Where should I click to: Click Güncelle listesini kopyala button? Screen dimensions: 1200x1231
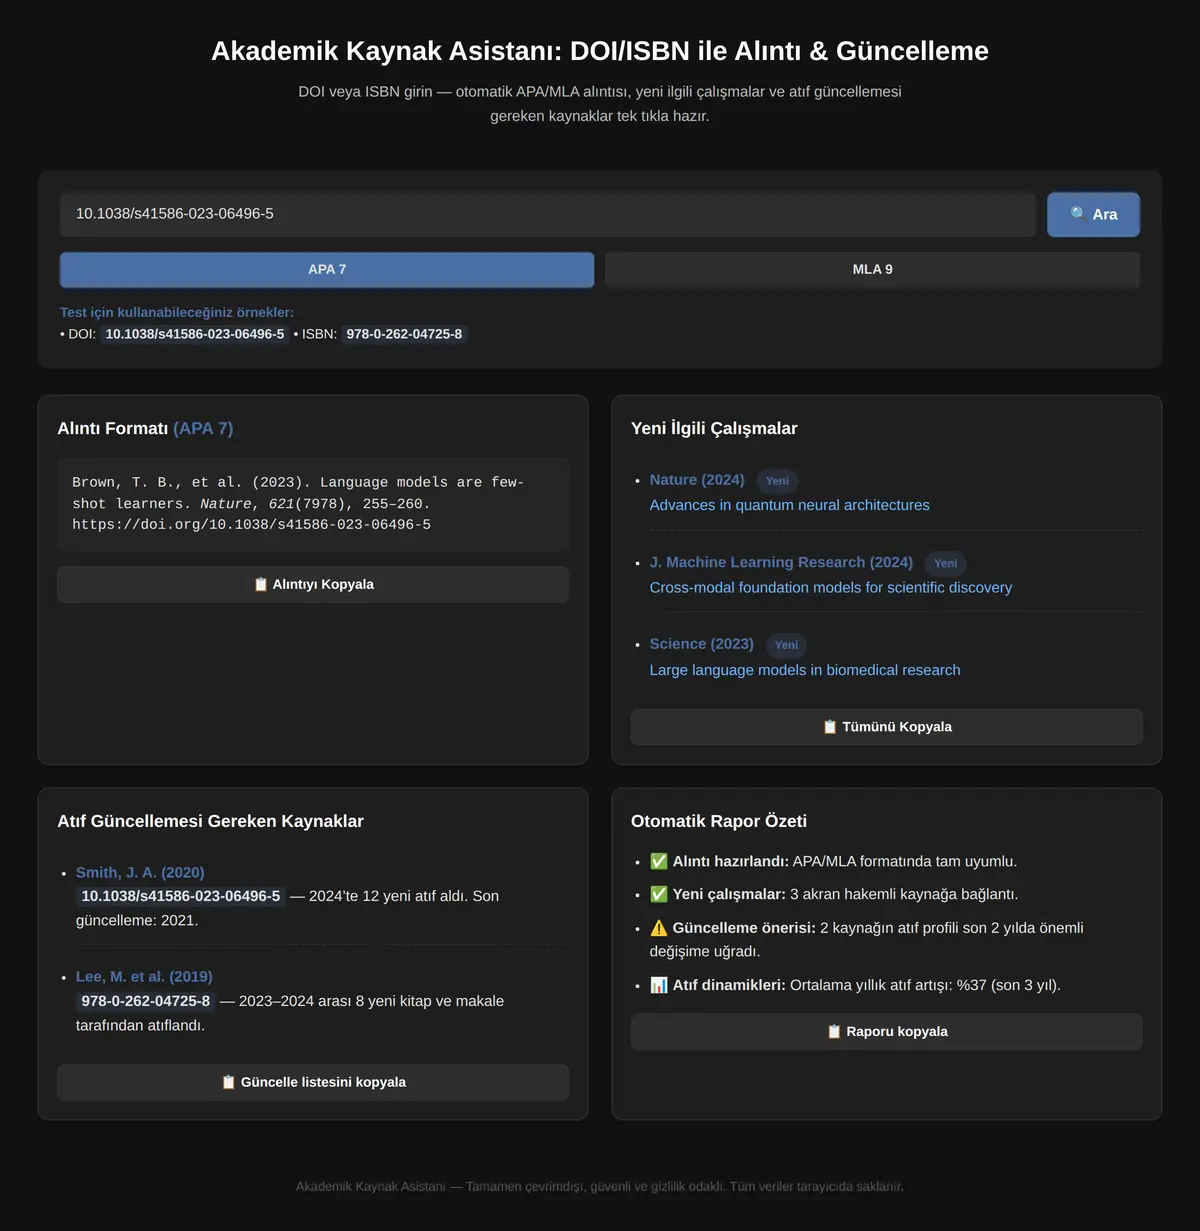point(313,1082)
